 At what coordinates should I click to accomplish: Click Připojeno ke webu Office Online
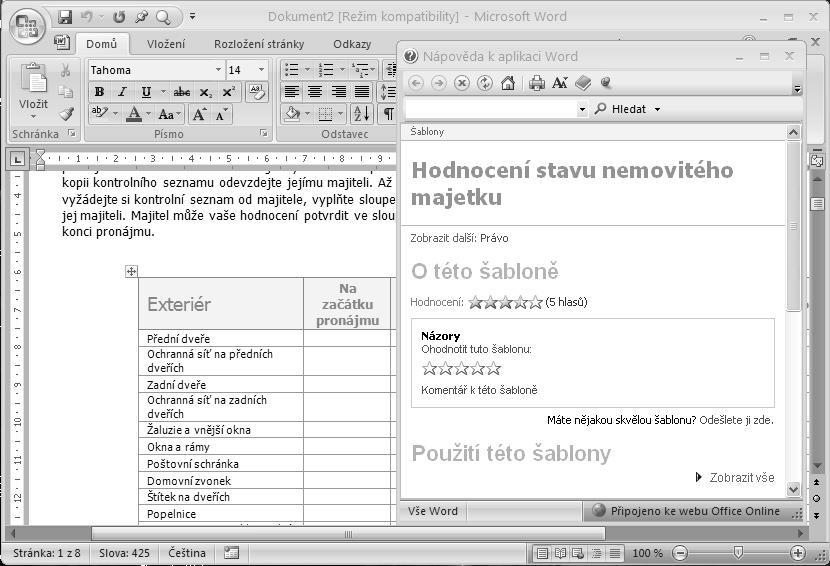click(695, 511)
